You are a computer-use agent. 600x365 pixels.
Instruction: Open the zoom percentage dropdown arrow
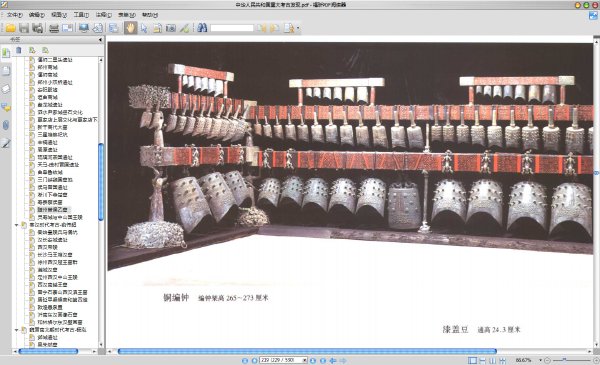click(x=540, y=360)
